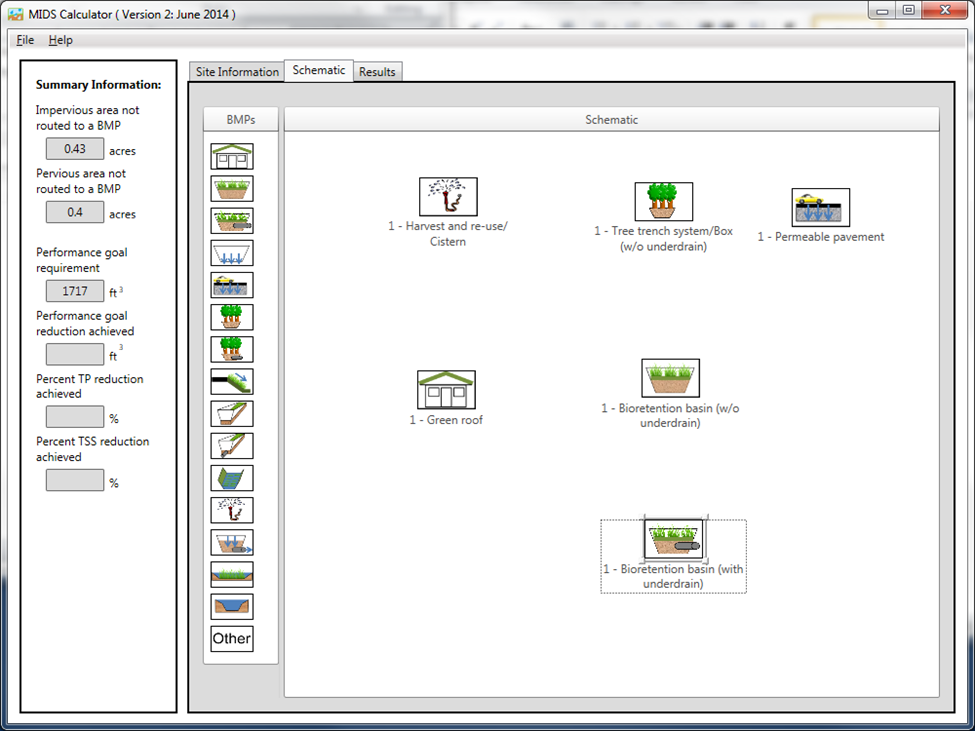Choose the Harvest and re-use cistern palette icon
This screenshot has width=975, height=731.
point(231,510)
